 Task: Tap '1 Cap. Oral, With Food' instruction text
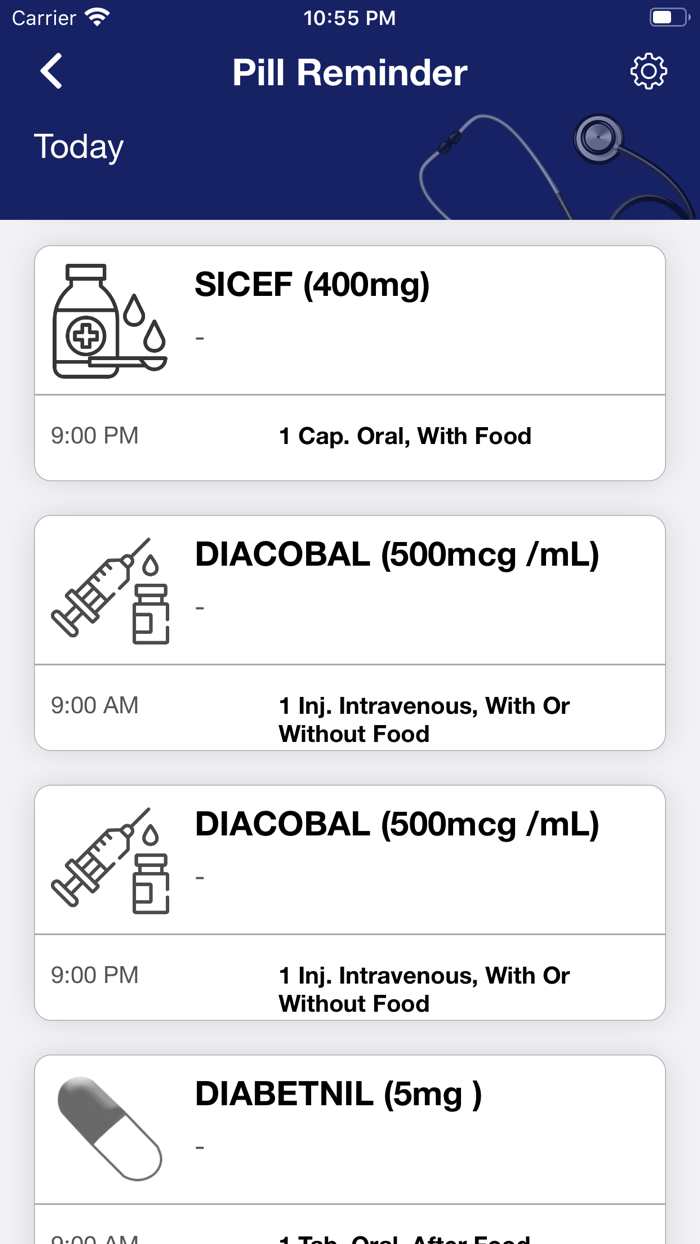coord(405,436)
